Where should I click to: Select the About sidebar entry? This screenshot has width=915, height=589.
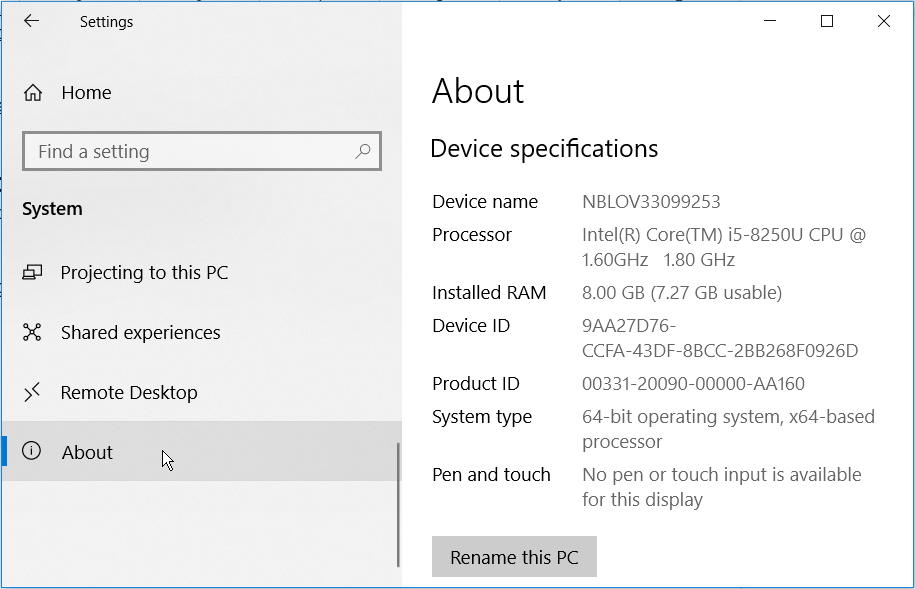pos(88,452)
